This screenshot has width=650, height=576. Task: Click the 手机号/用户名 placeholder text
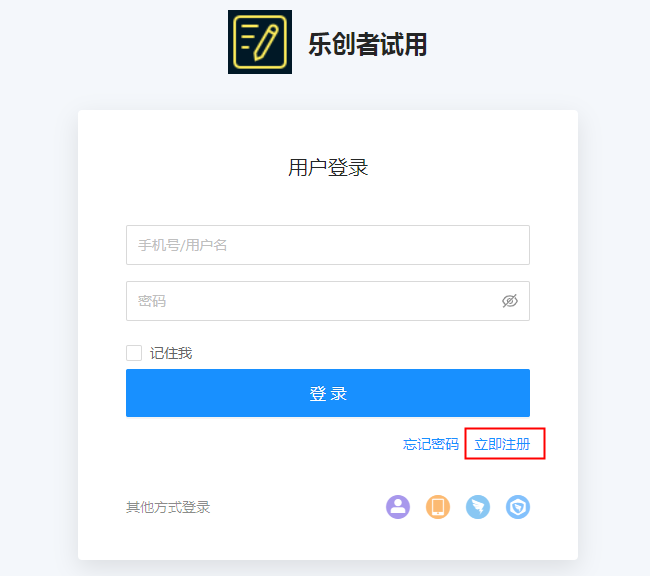click(182, 245)
